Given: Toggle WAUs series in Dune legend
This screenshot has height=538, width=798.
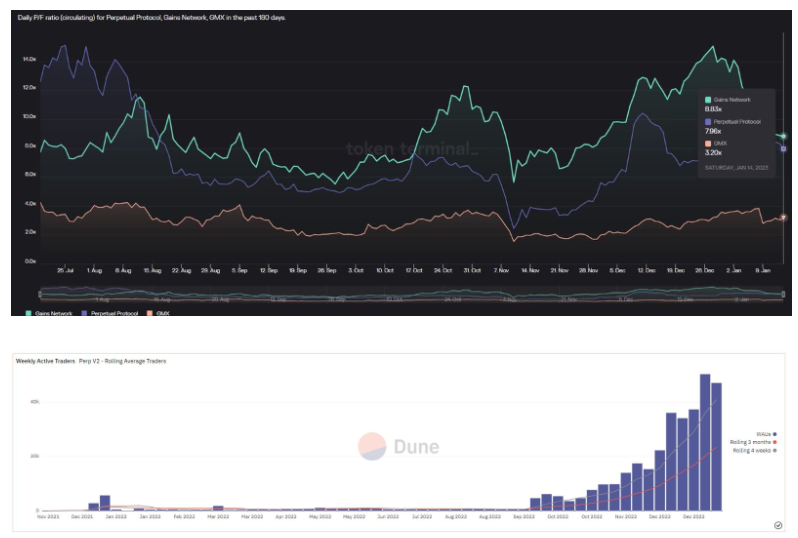Looking at the screenshot, I should [766, 434].
